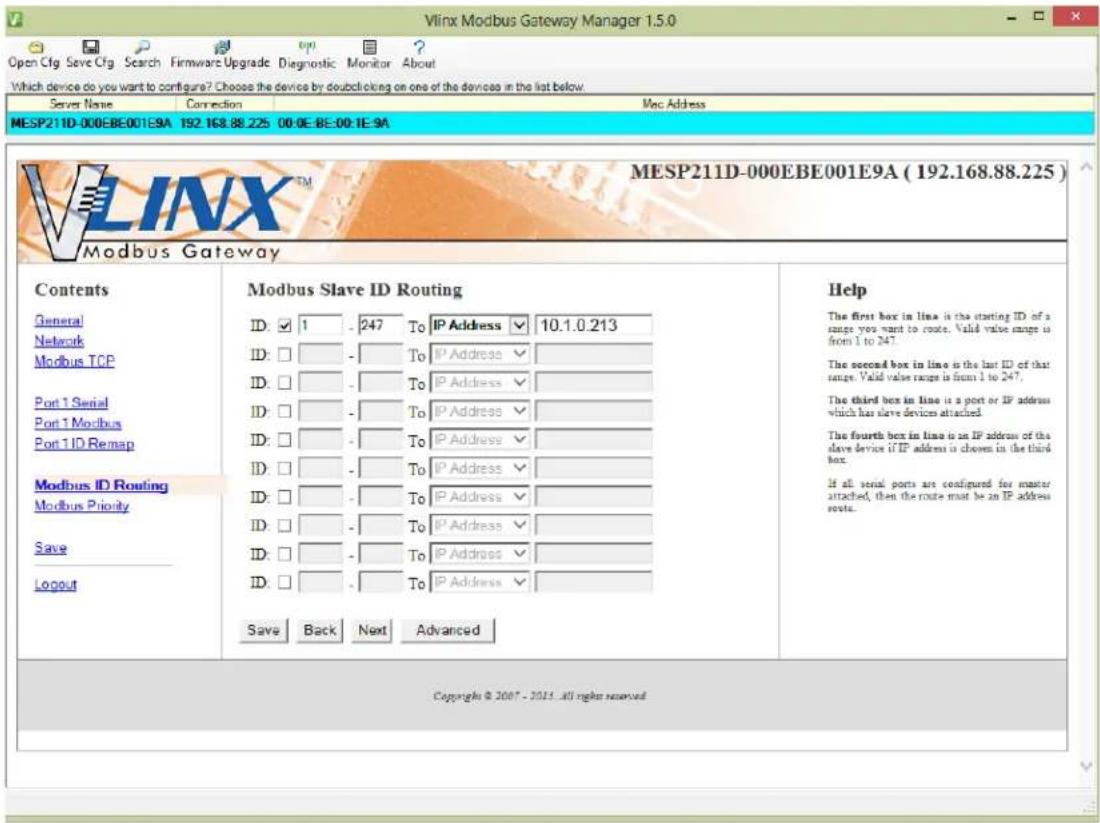Enable the fifth ID routing row checkbox
This screenshot has height=823, width=1100.
(x=284, y=440)
